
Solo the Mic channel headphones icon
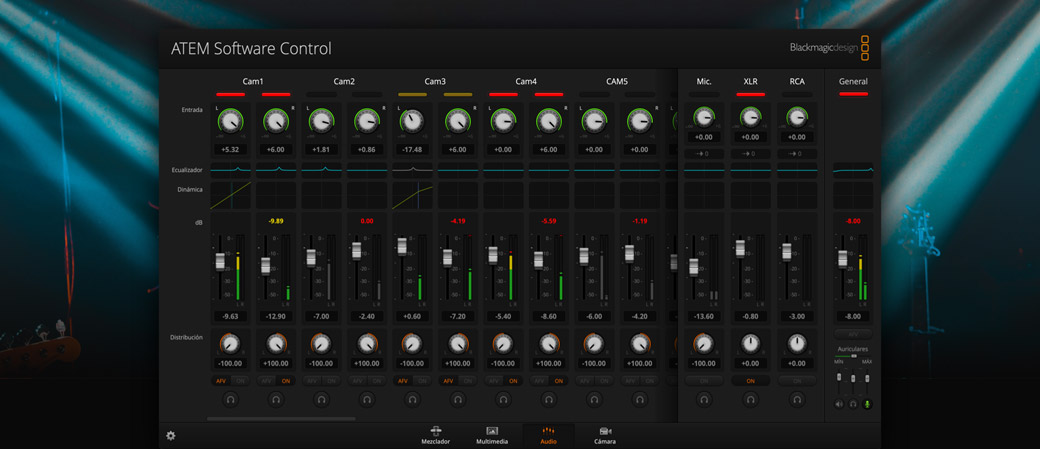704,400
